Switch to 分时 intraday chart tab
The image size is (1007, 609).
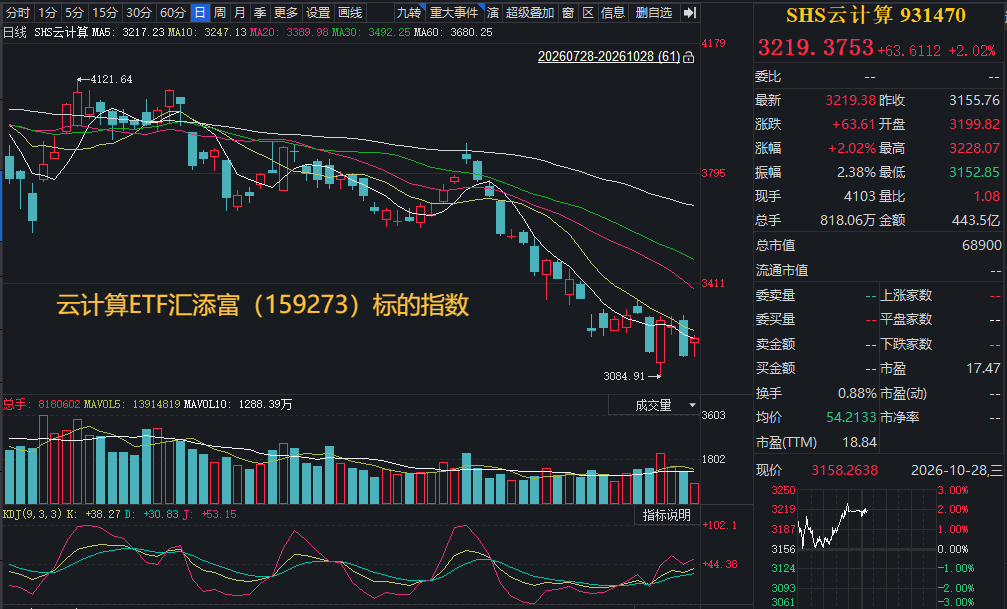[x=17, y=13]
